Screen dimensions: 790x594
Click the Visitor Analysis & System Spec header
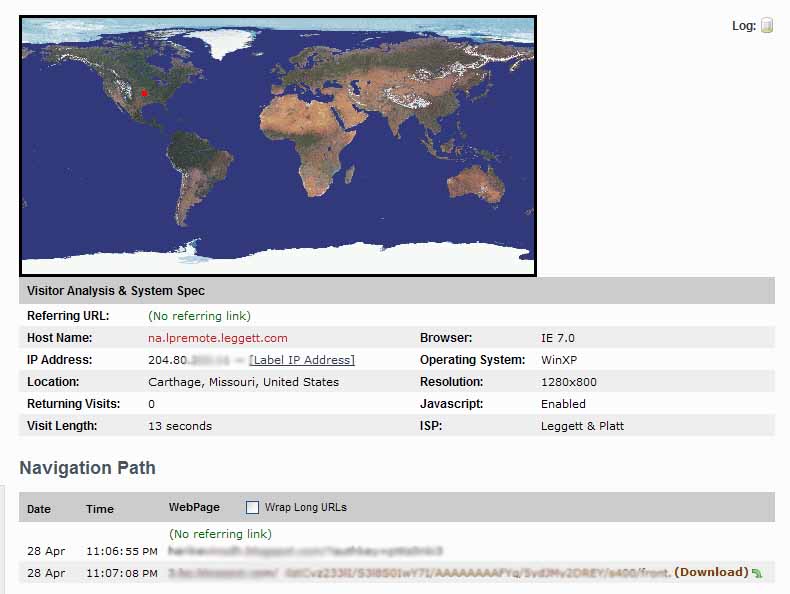pos(116,291)
